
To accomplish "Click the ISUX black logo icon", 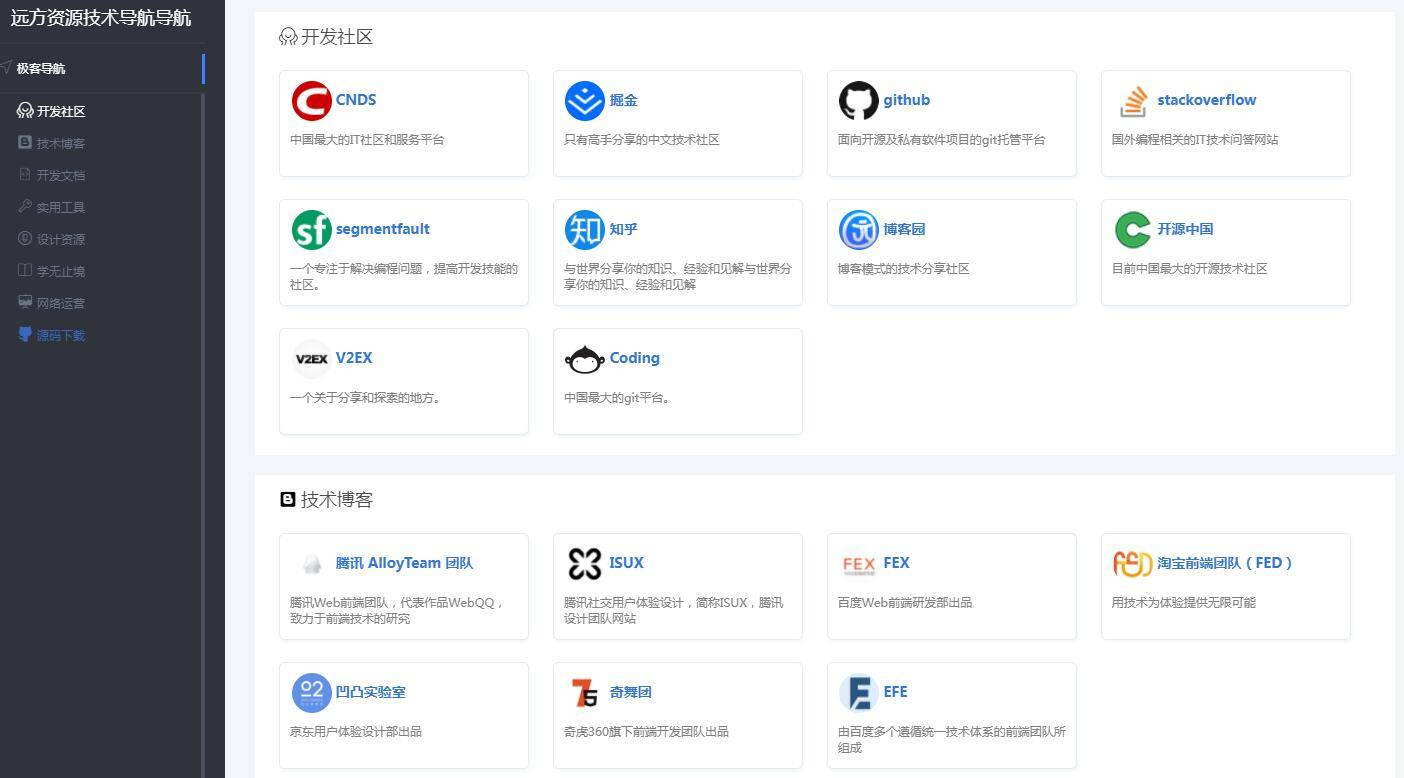I will (585, 564).
